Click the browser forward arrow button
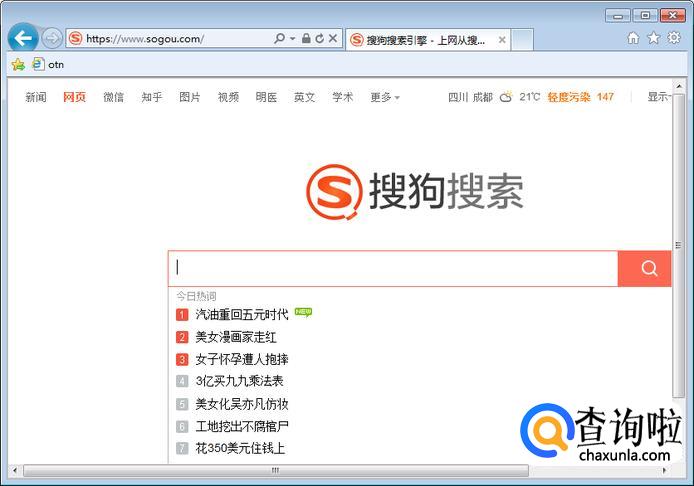Image resolution: width=694 pixels, height=486 pixels. (x=52, y=39)
